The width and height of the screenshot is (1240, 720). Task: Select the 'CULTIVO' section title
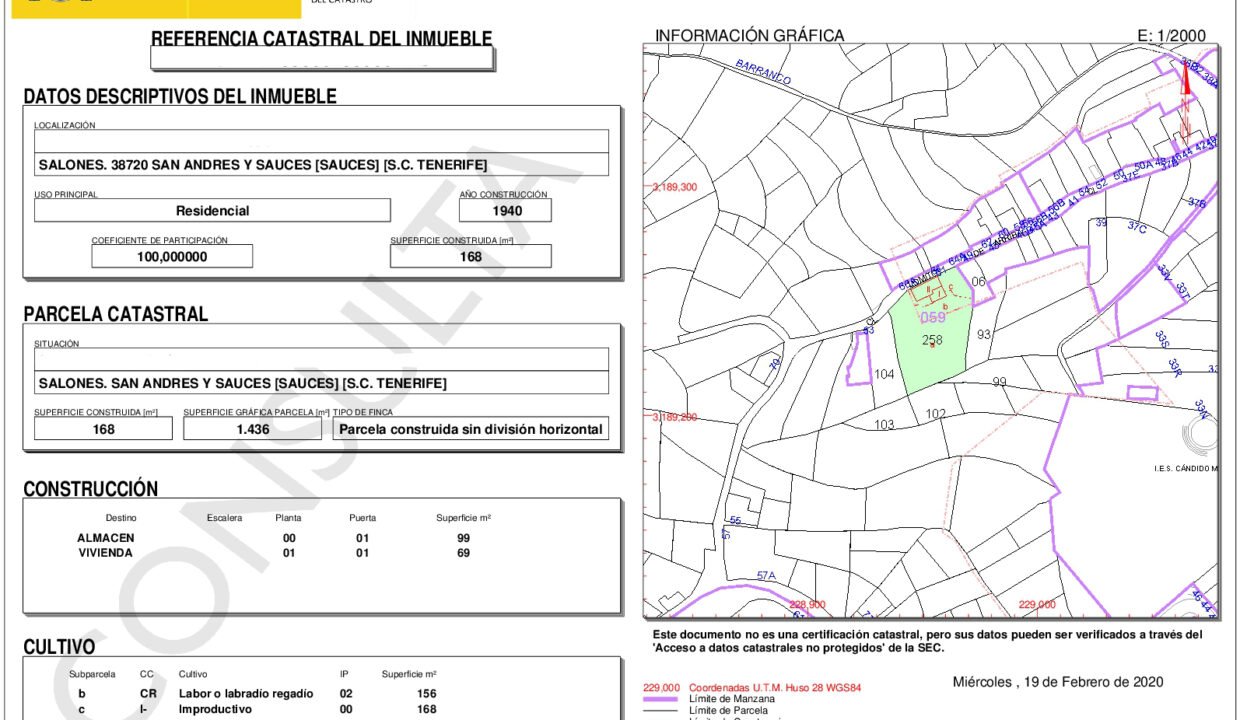coord(60,648)
